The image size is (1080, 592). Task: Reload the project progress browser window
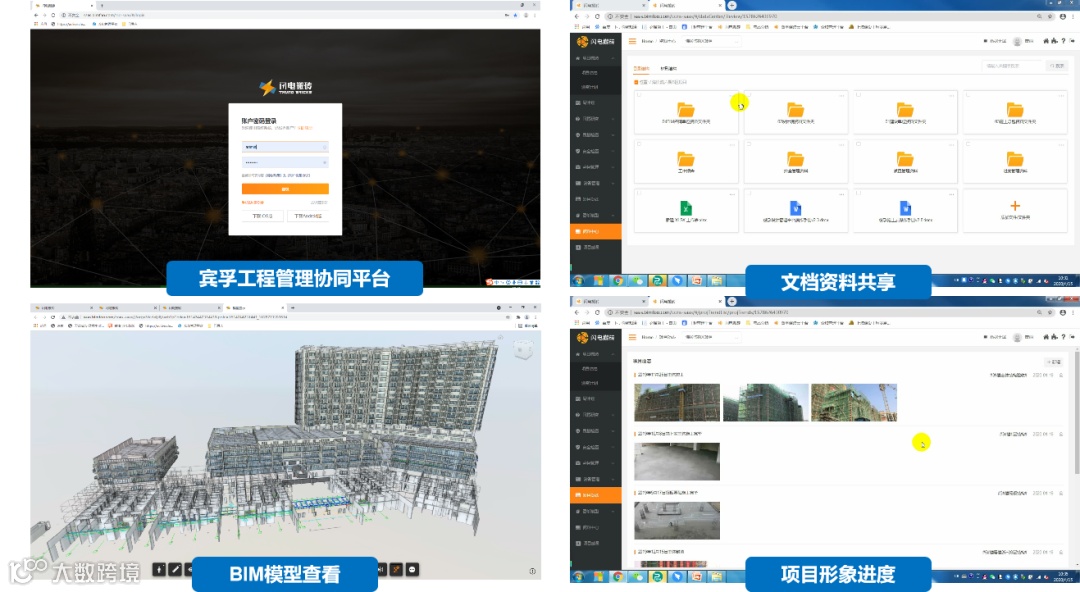597,312
